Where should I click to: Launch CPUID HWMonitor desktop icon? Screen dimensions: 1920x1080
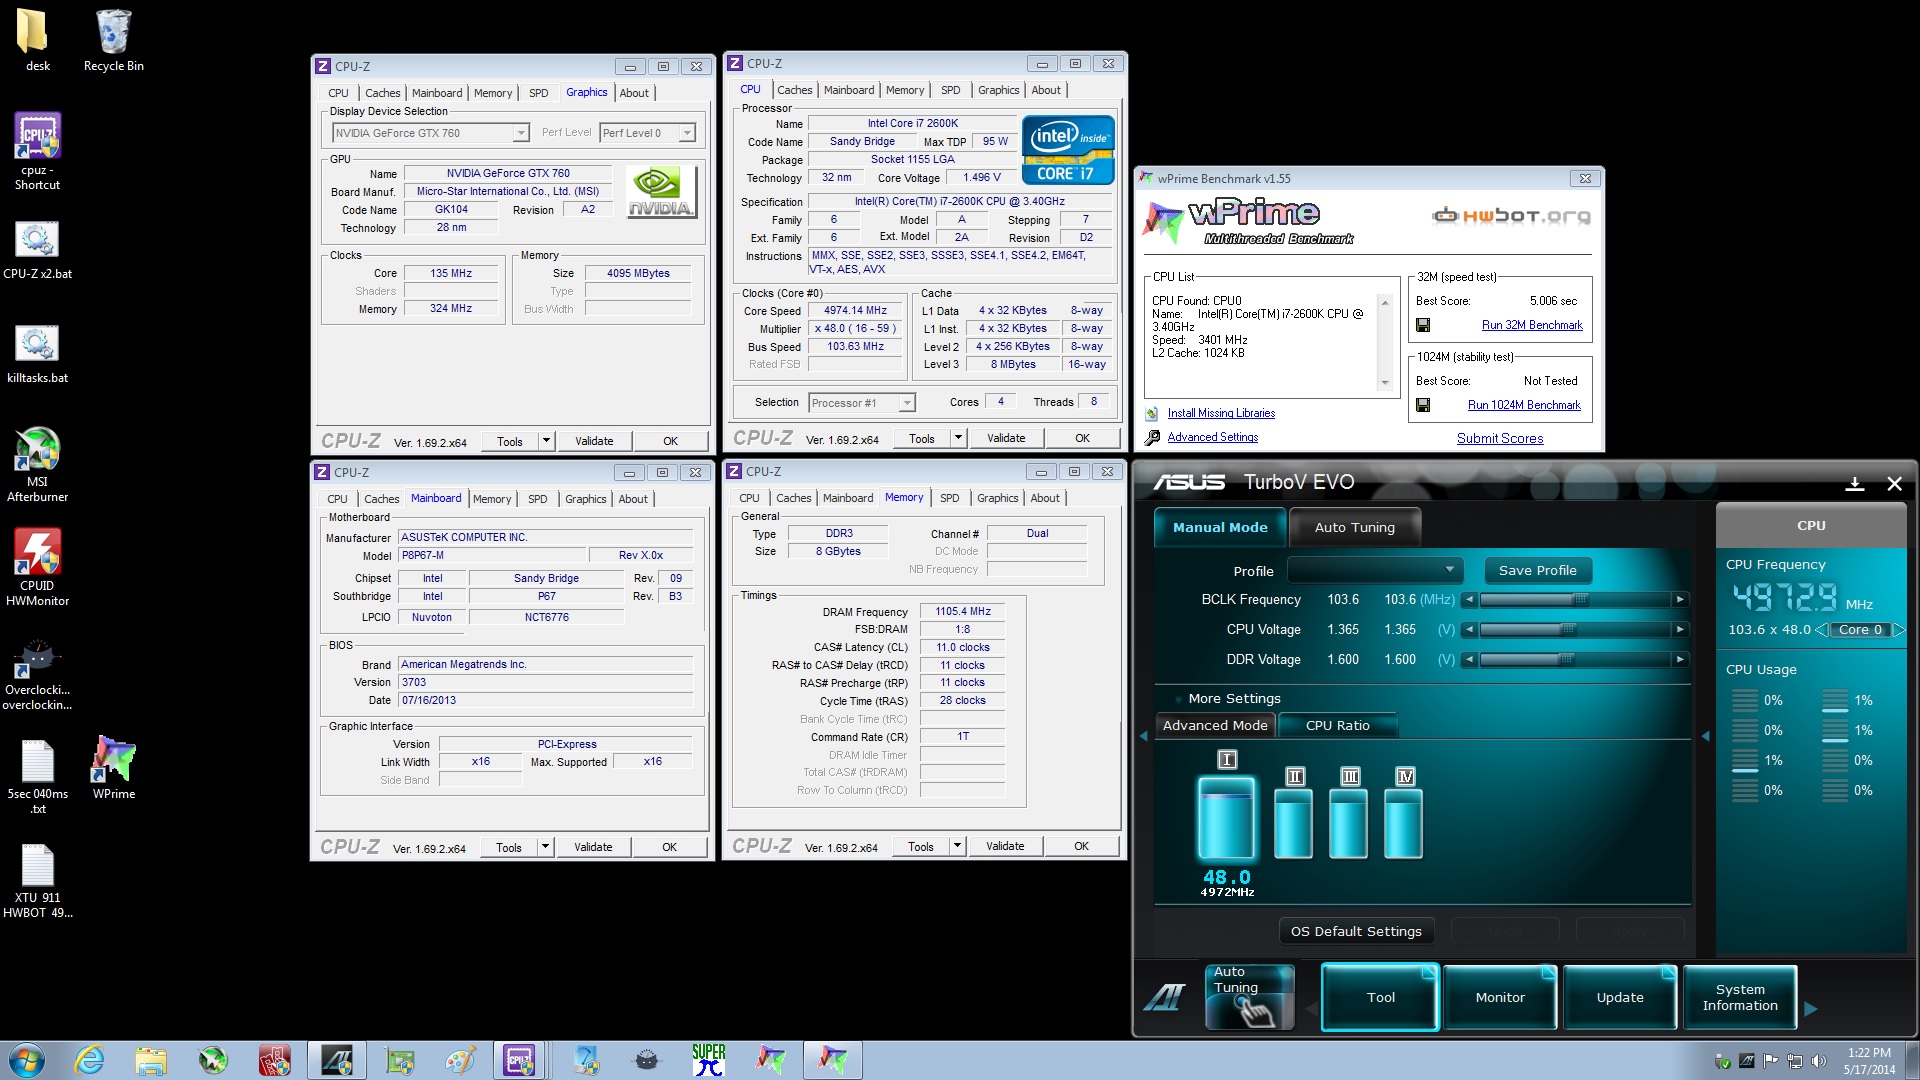[37, 568]
